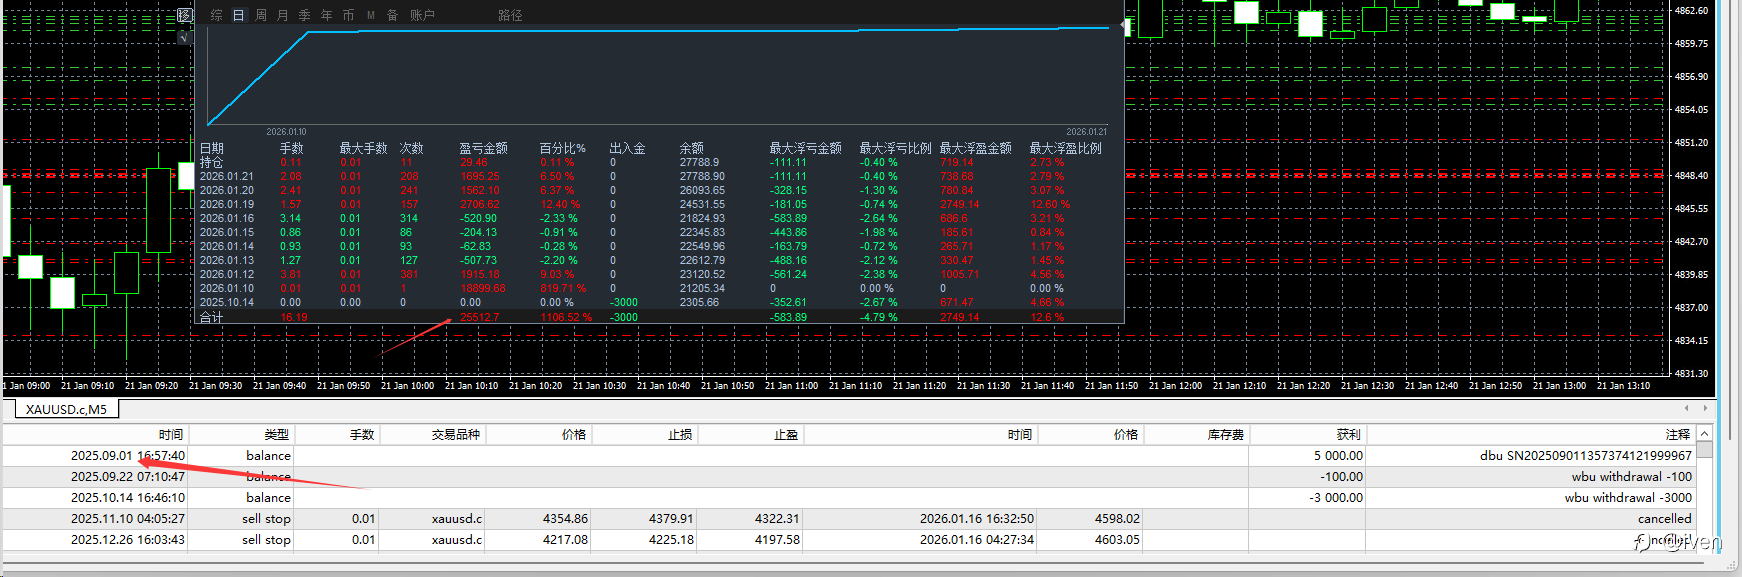Open the 备 notes tab

(x=392, y=15)
